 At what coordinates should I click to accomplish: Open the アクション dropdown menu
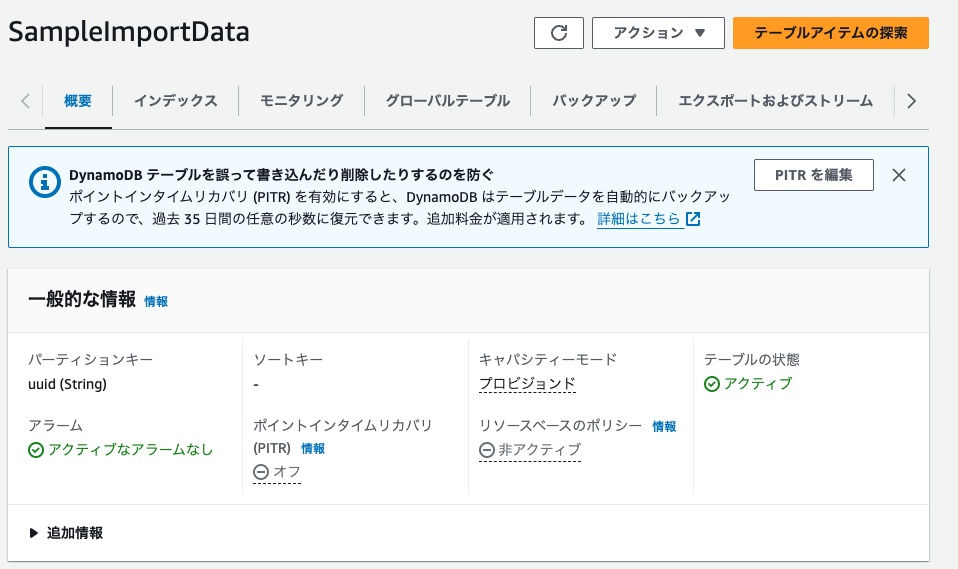click(656, 32)
